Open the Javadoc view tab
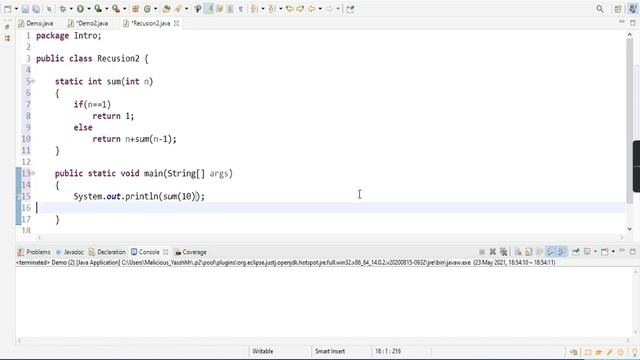 [70, 252]
